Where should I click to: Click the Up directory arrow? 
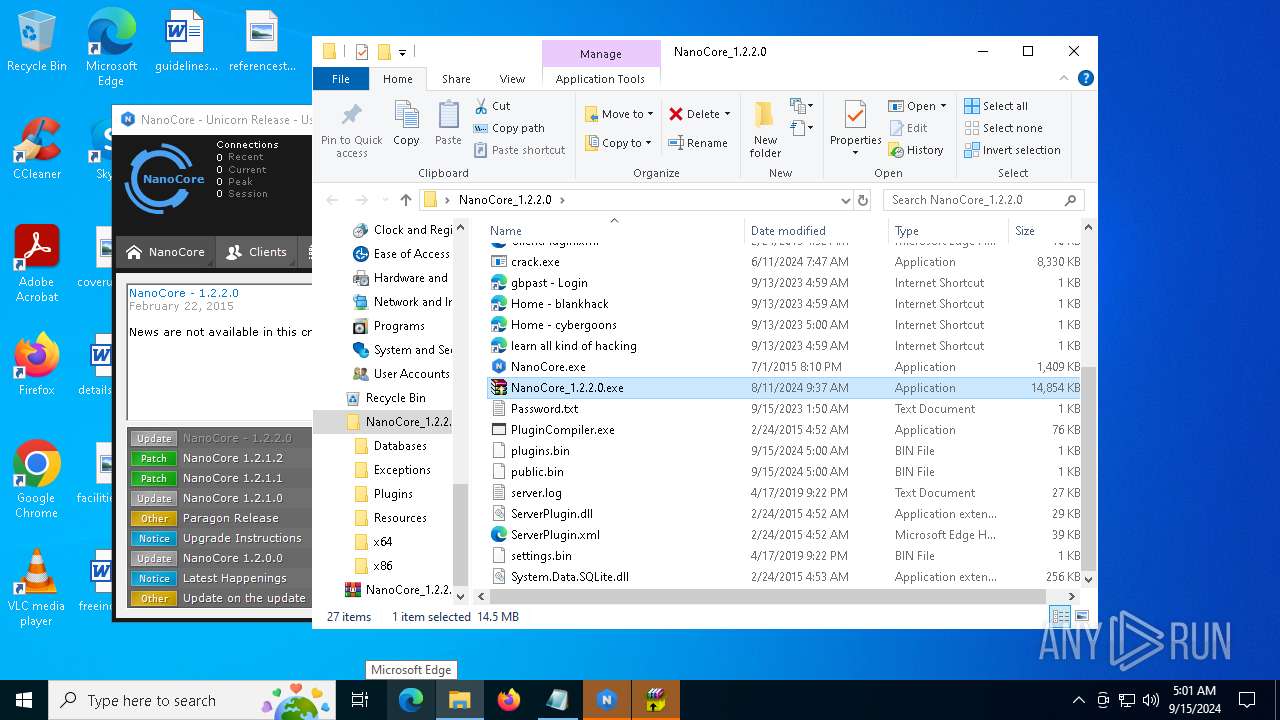click(405, 200)
